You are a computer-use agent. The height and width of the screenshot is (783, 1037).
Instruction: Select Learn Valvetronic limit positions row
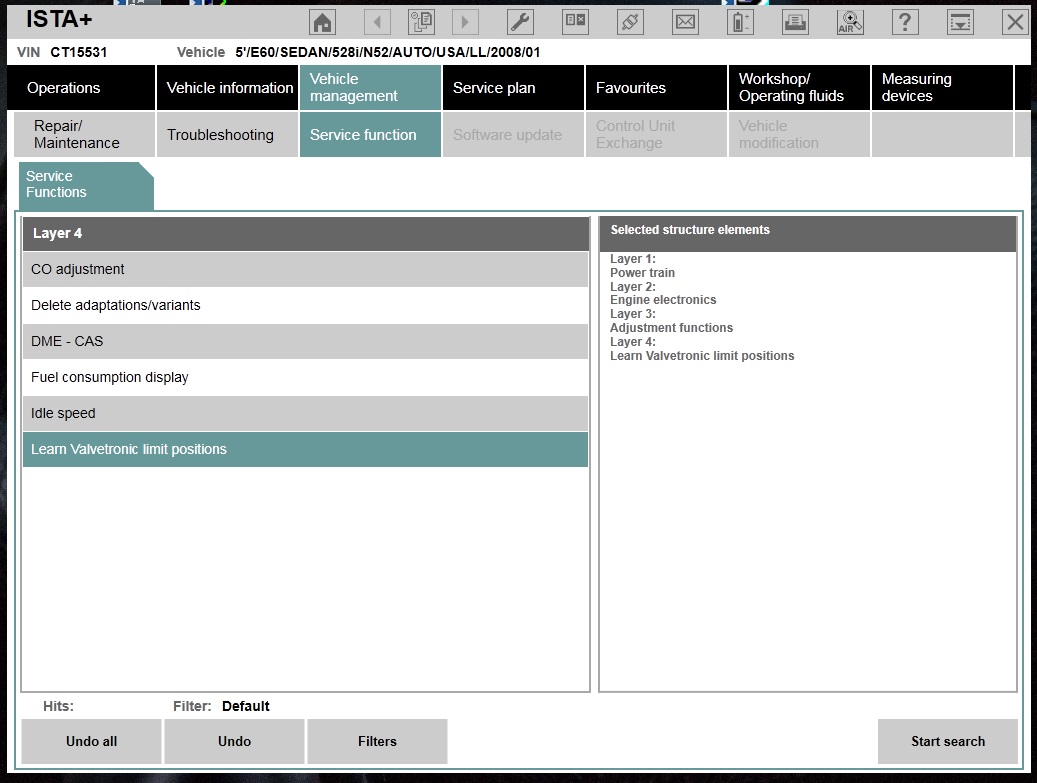point(305,449)
